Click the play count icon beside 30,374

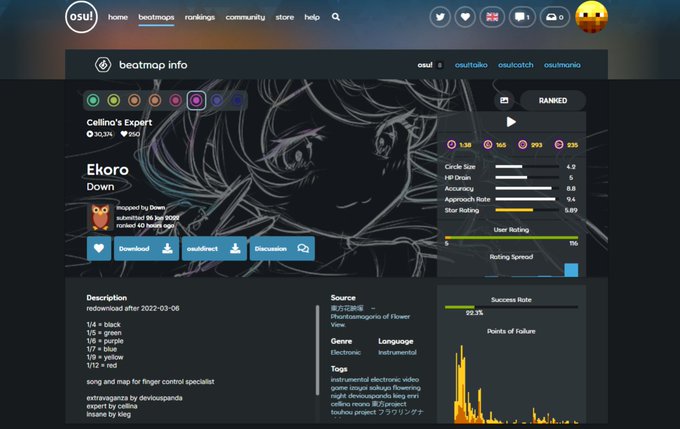[90, 134]
